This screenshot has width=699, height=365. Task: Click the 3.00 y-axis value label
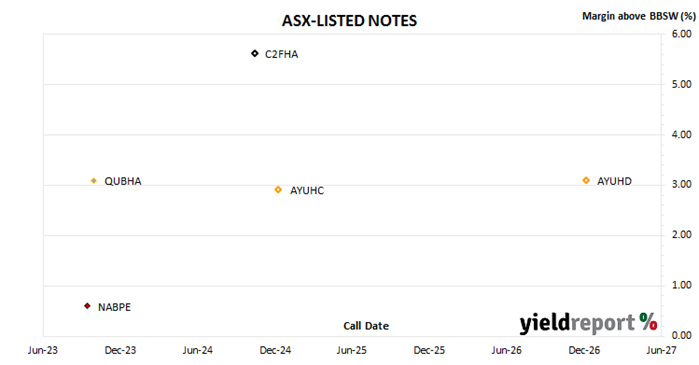click(682, 184)
